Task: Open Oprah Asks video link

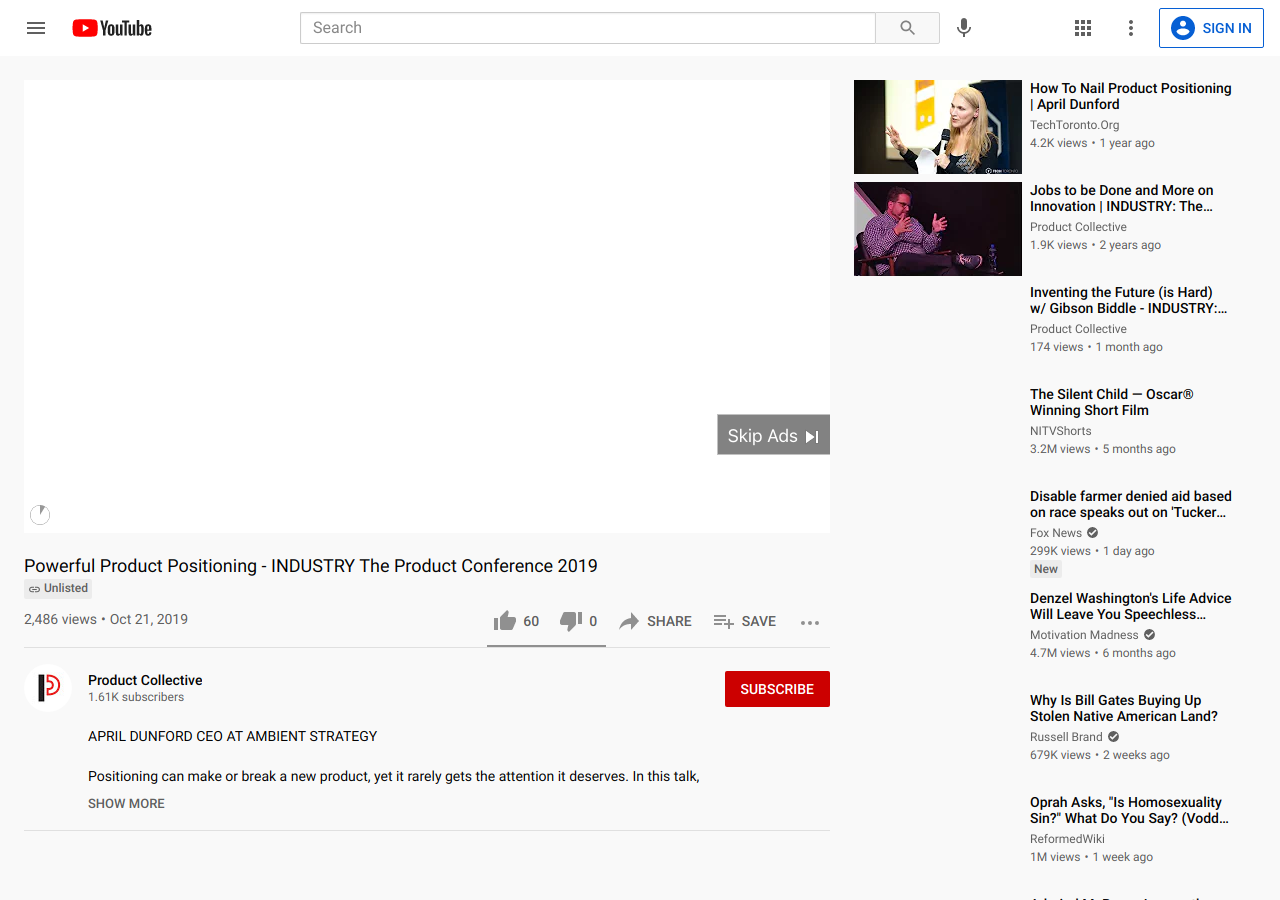Action: [1129, 810]
